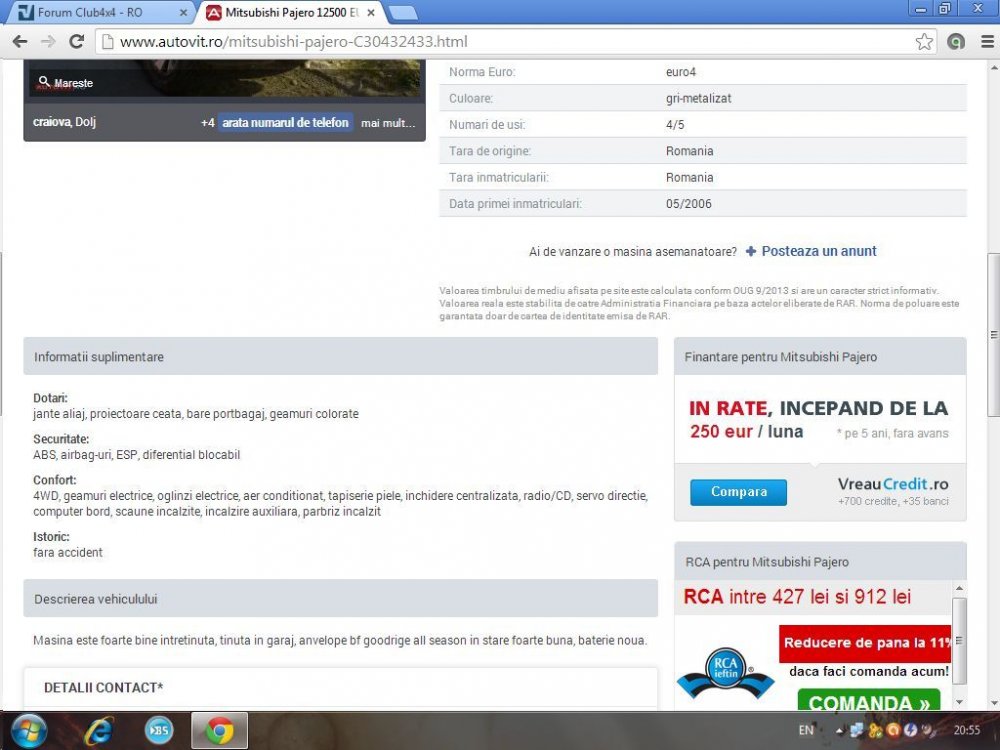Screen dimensions: 1000x750
Task: Click the euro4 value
Action: pyautogui.click(x=680, y=72)
